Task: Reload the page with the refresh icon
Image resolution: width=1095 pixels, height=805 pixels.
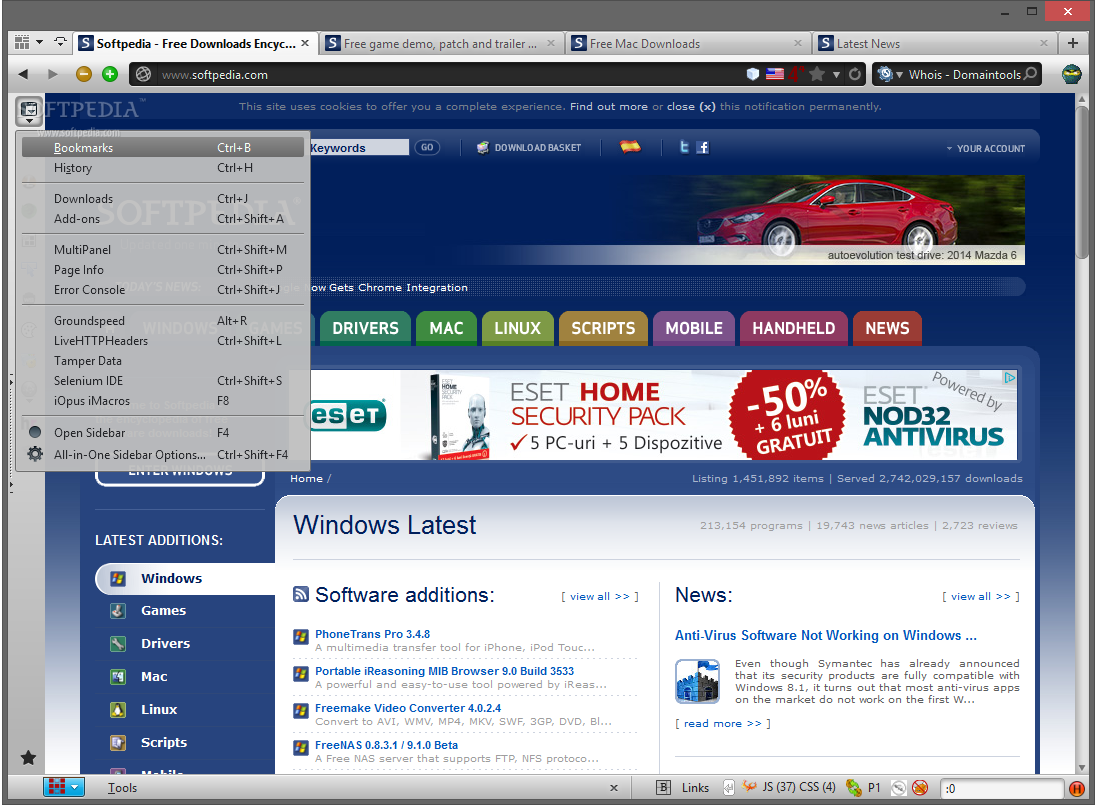Action: [855, 74]
